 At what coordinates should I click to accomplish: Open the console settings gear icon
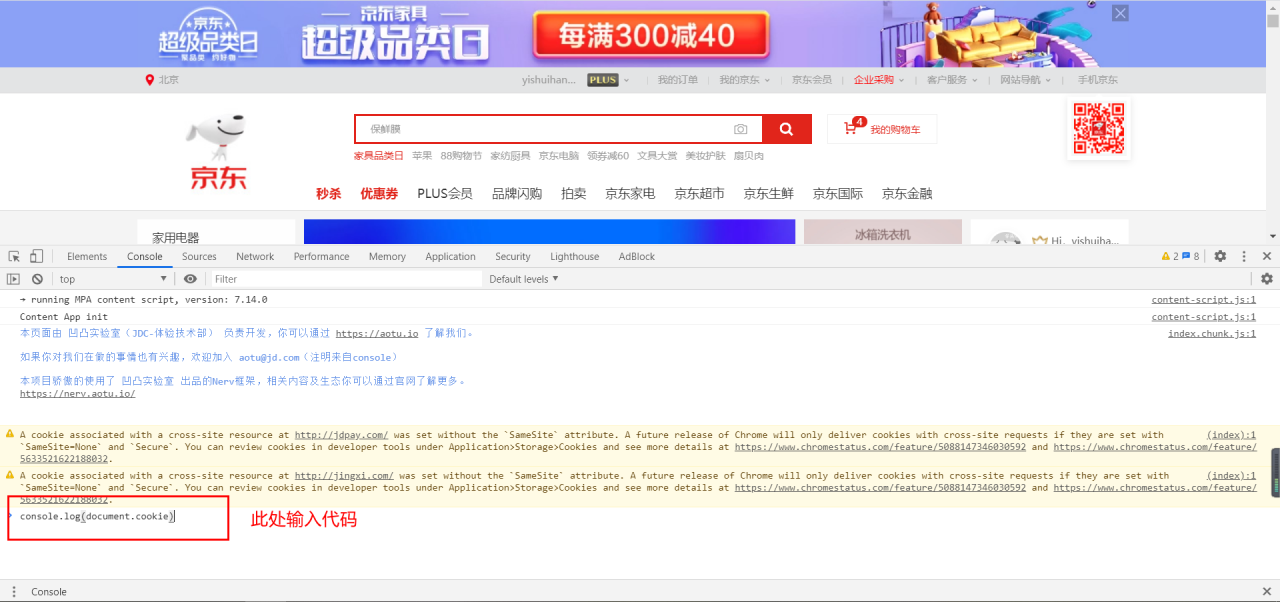(1266, 279)
